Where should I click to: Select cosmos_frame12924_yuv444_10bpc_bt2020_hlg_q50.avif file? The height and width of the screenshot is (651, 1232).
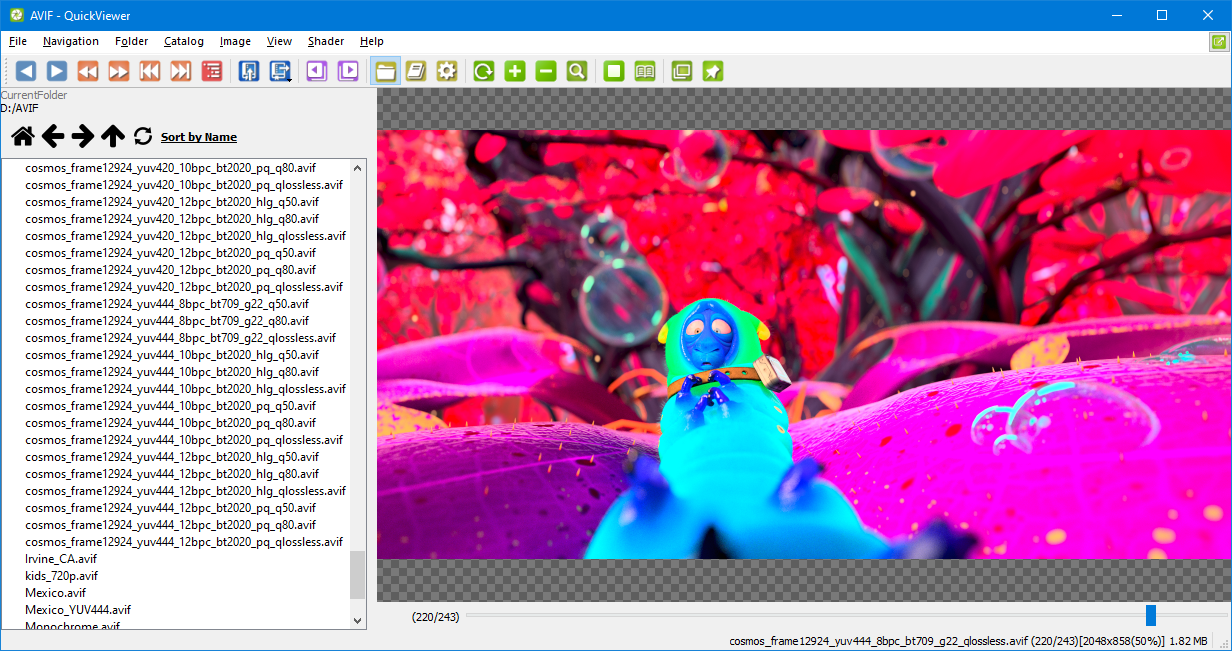coord(172,355)
